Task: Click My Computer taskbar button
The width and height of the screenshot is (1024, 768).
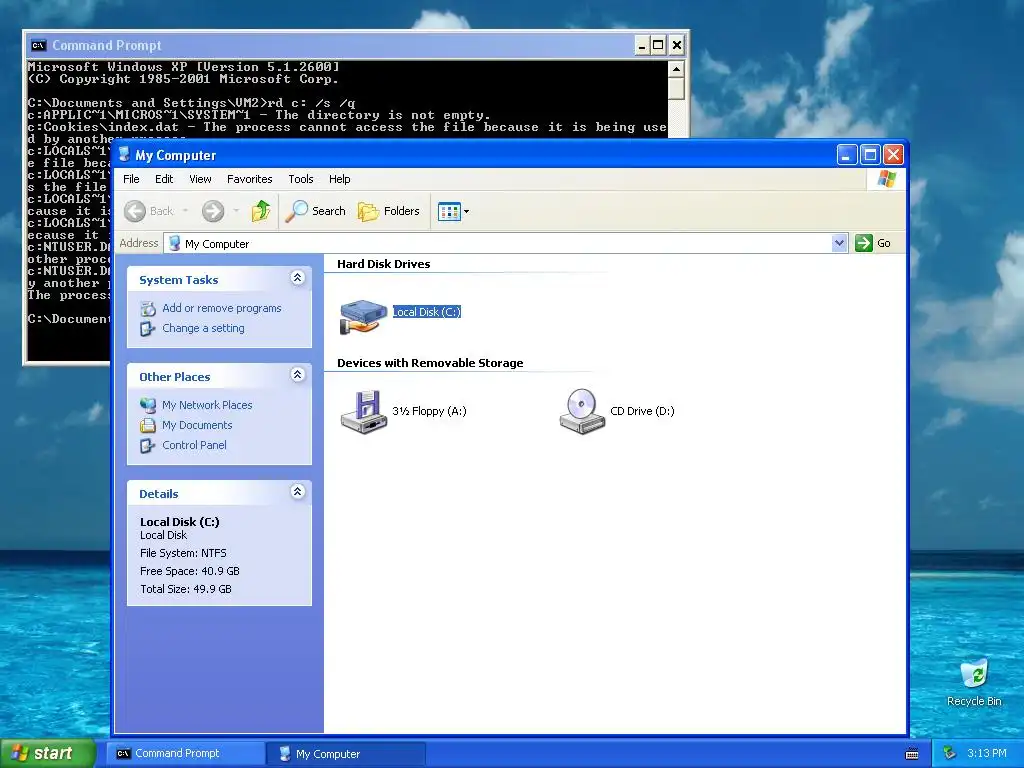Action: (x=346, y=754)
